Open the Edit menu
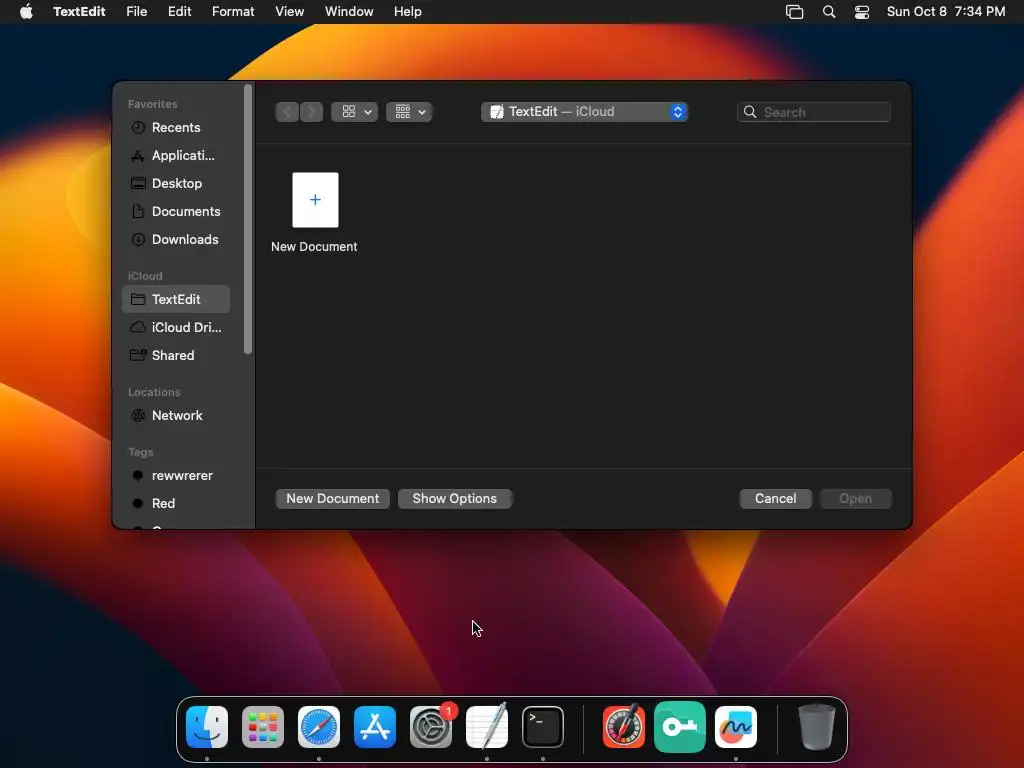Image resolution: width=1024 pixels, height=768 pixels. pyautogui.click(x=179, y=12)
